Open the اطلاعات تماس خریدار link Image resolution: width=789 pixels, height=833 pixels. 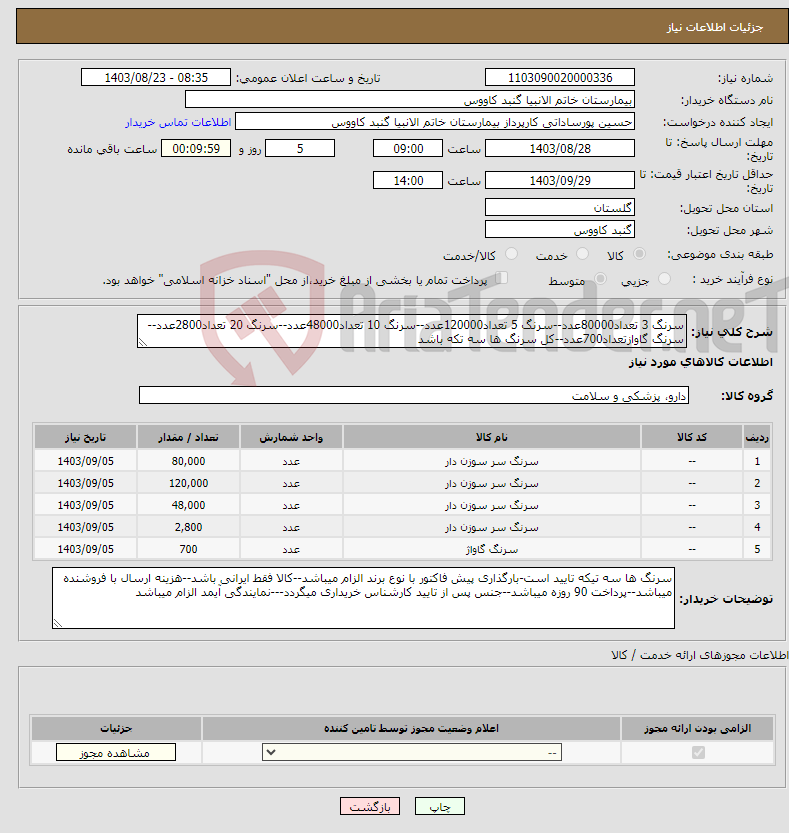click(178, 122)
